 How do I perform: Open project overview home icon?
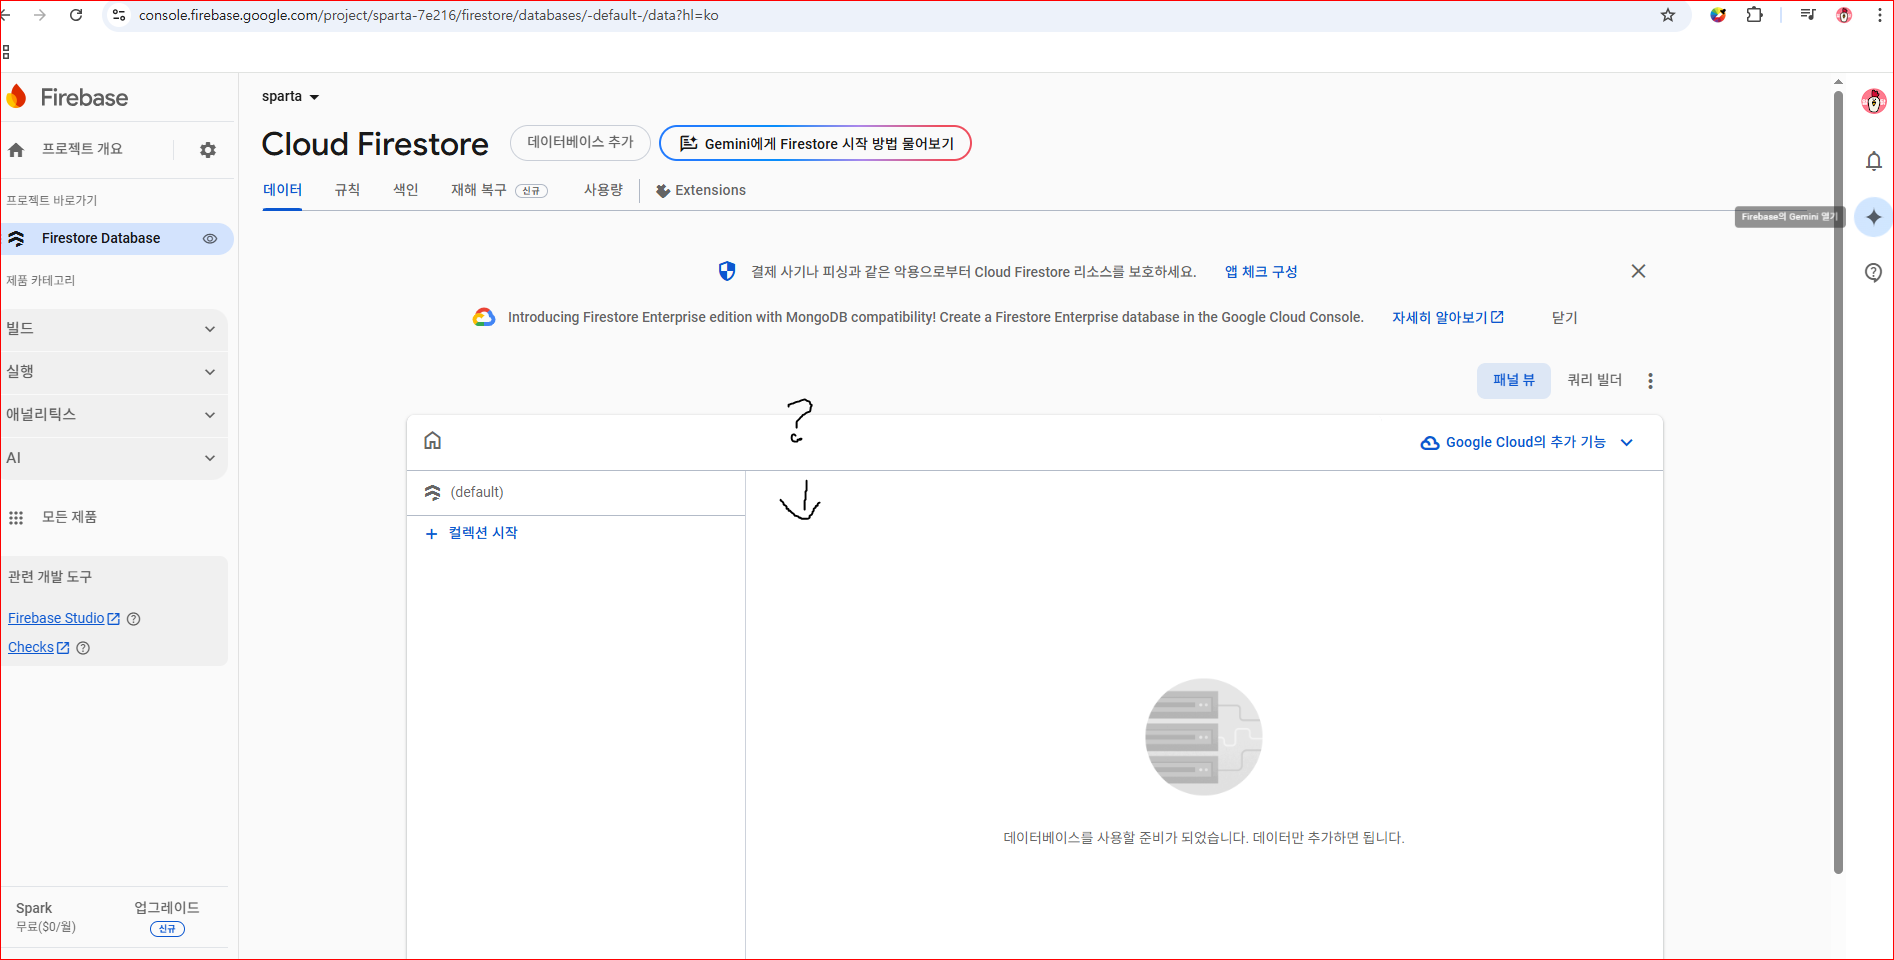[16, 150]
